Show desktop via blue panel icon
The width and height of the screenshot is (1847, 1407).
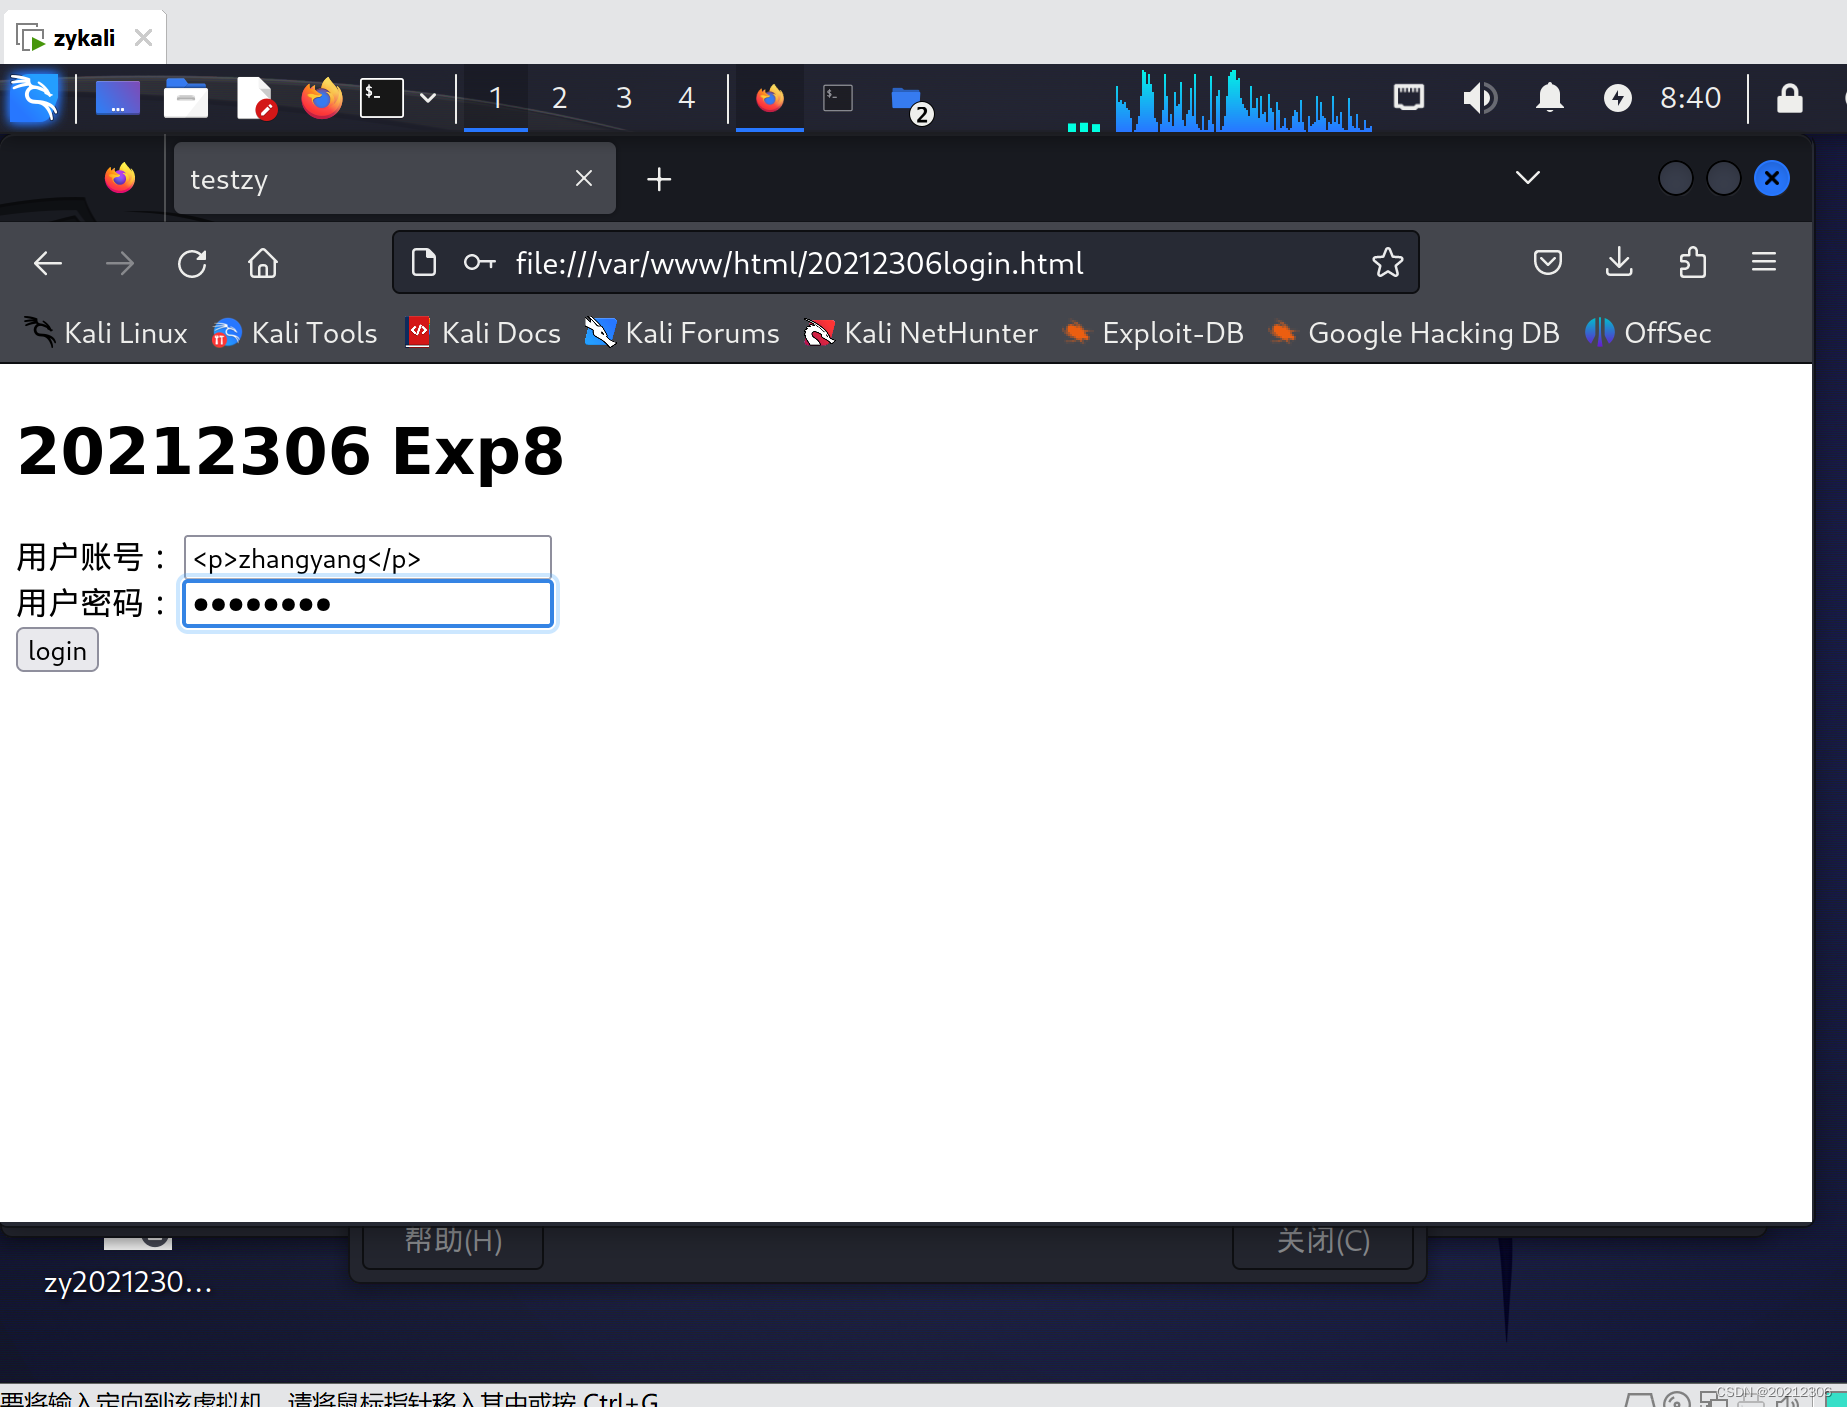point(117,98)
